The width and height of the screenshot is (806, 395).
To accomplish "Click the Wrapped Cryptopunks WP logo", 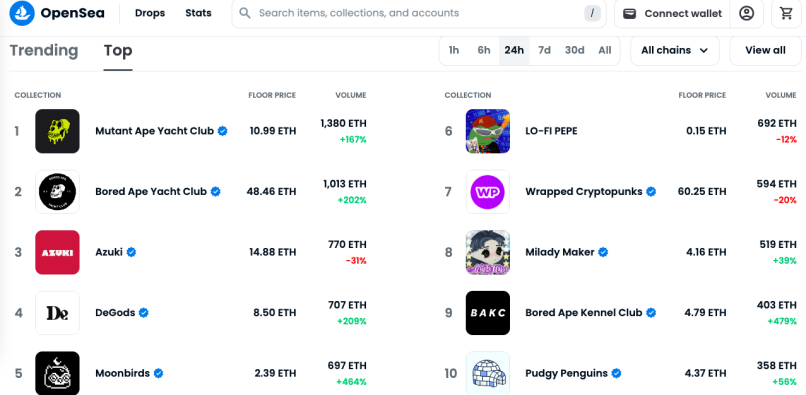I will pyautogui.click(x=487, y=192).
